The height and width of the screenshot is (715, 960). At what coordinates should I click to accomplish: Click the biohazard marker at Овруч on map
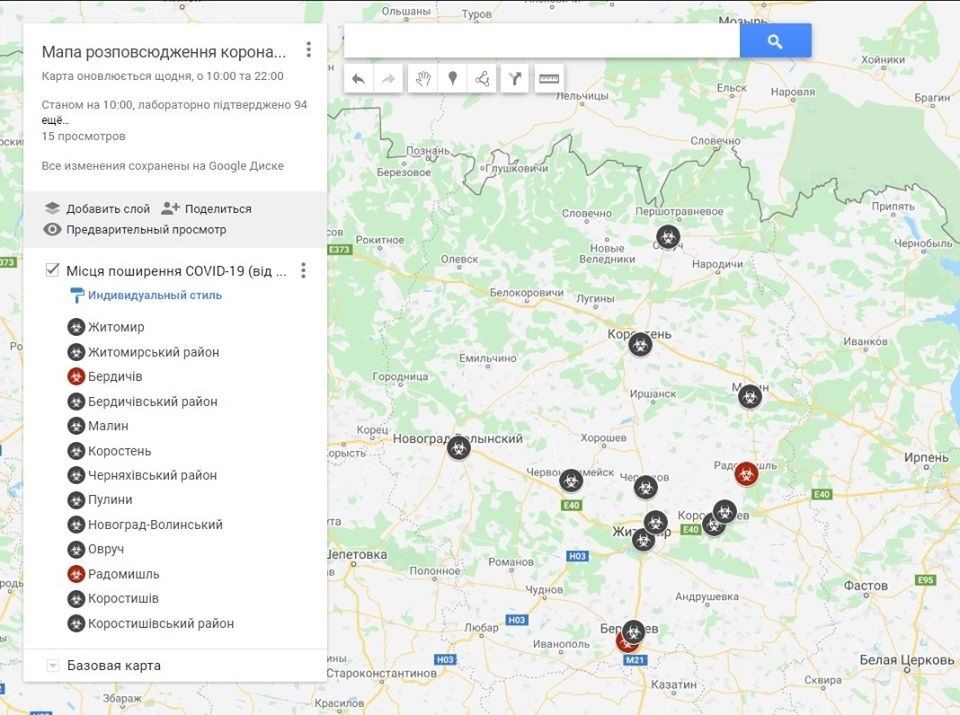click(668, 237)
